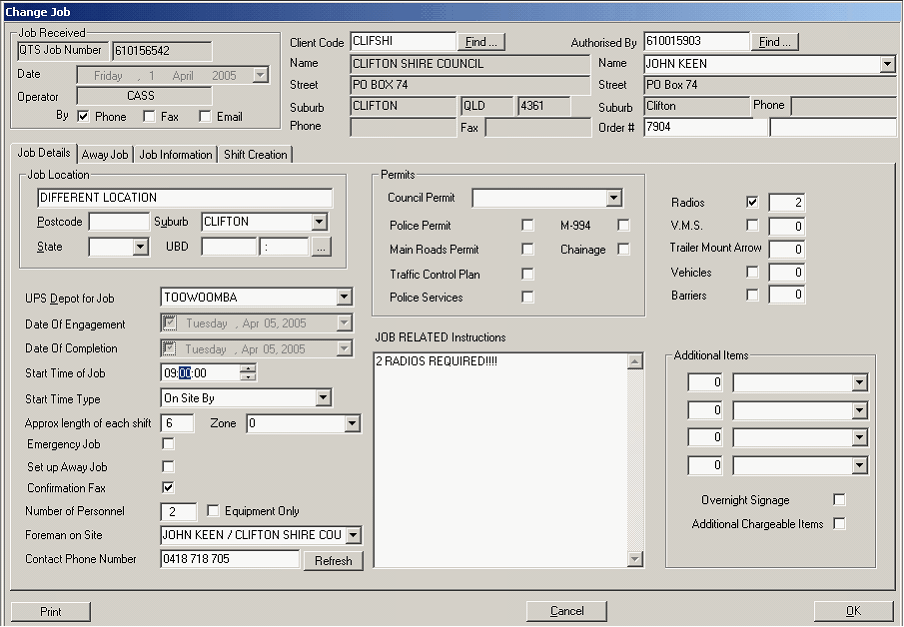Enable the Overnight Signage checkbox
Viewport: 904px width, 627px height.
point(839,500)
